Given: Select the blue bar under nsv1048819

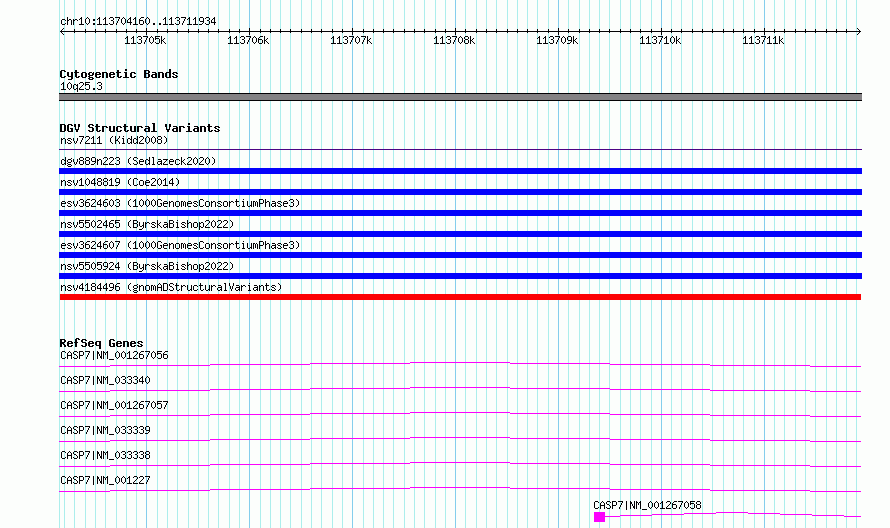Looking at the screenshot, I should click(460, 192).
